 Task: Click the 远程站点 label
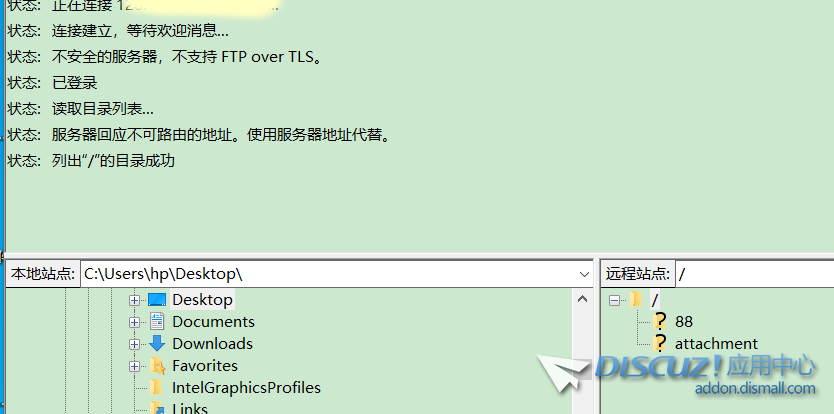point(637,274)
